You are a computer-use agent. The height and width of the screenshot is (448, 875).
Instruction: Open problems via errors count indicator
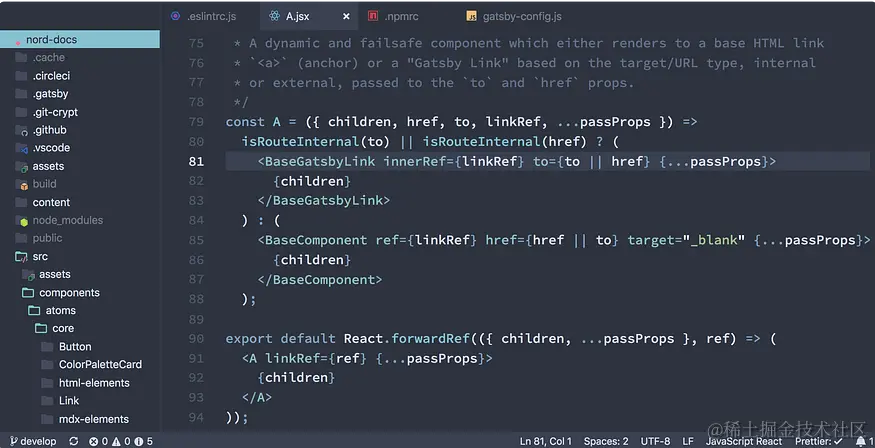click(x=98, y=441)
